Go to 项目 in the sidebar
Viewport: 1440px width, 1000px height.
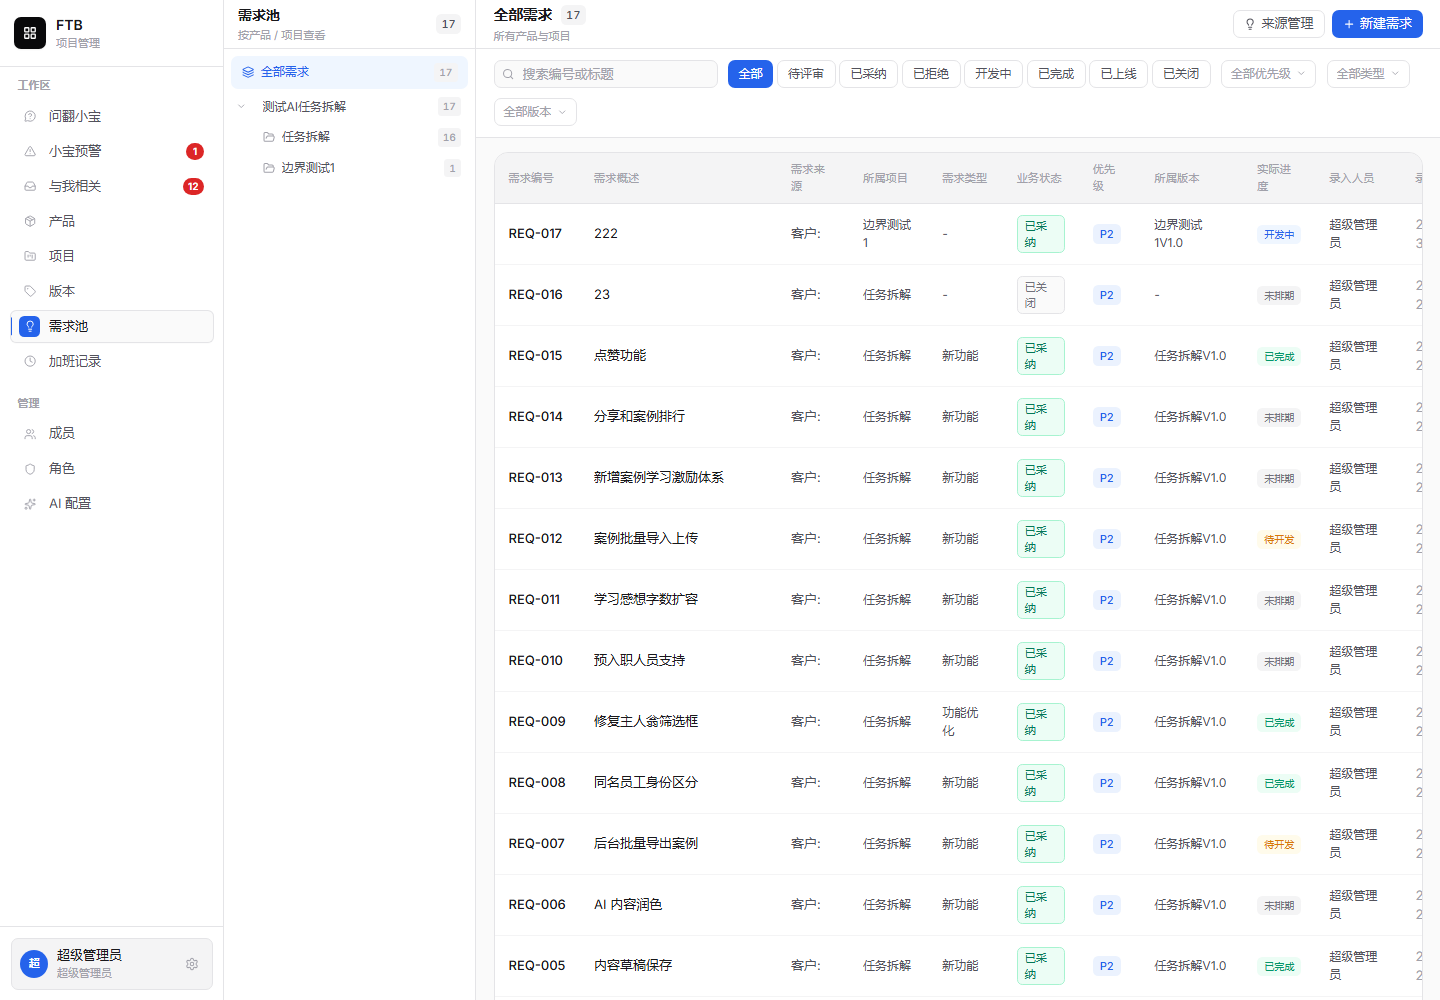pyautogui.click(x=112, y=256)
